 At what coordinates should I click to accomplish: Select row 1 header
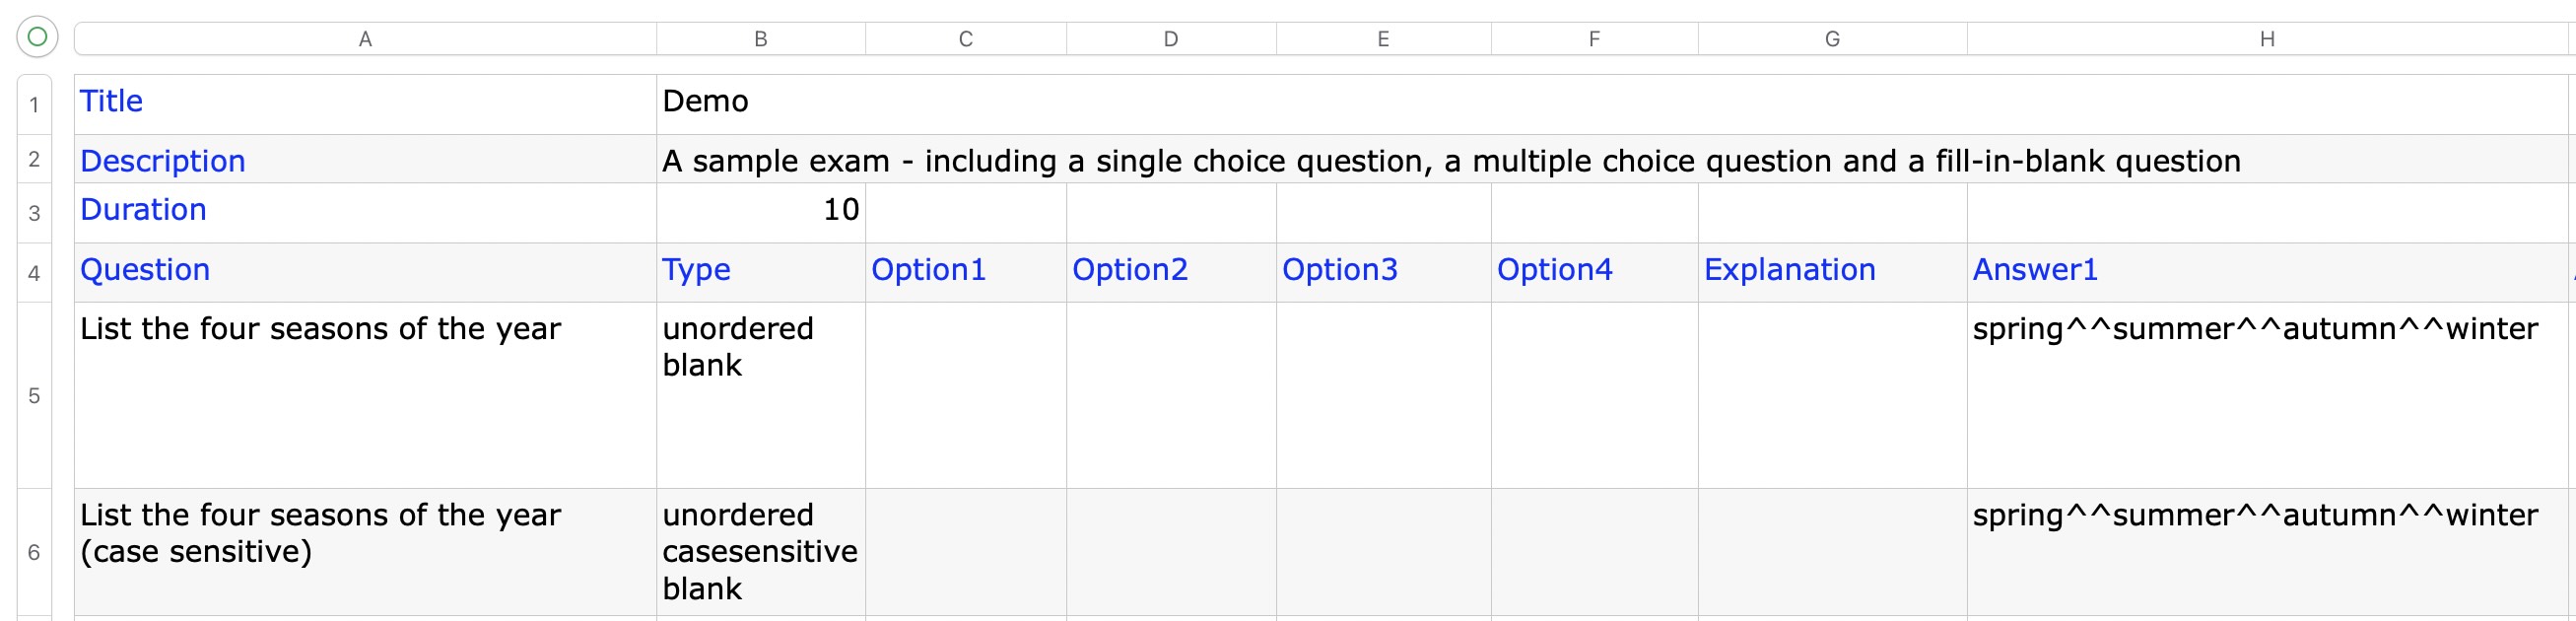click(34, 104)
